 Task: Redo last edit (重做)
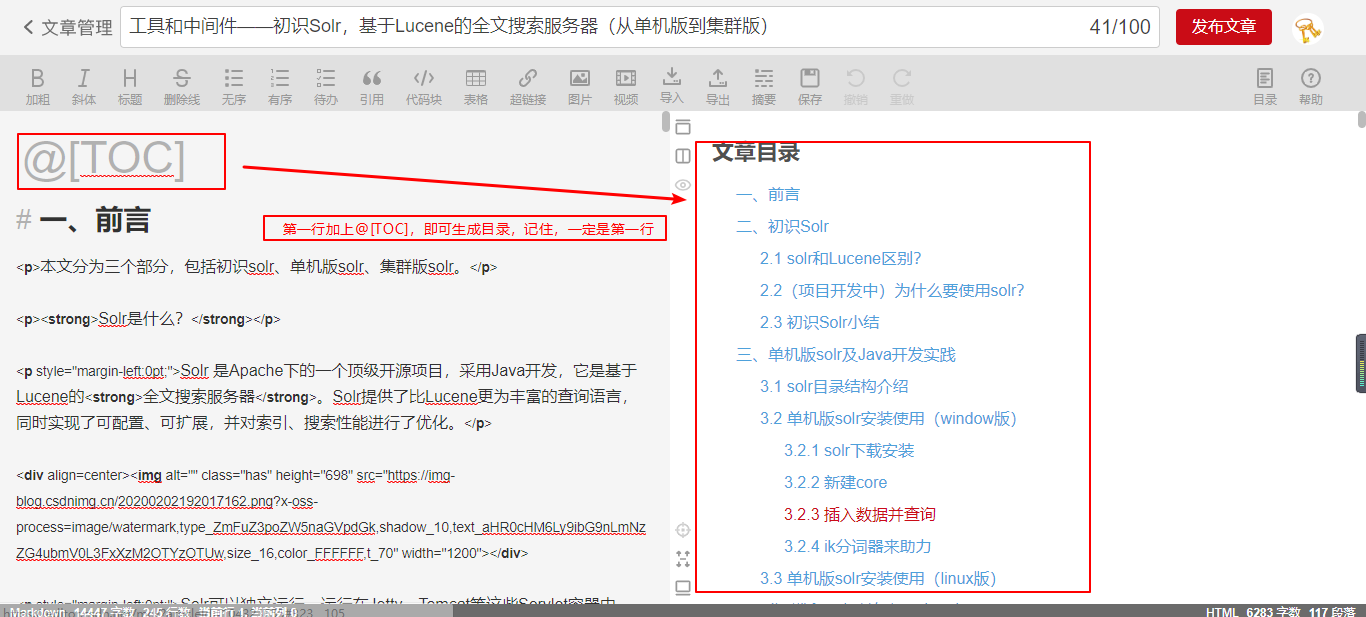coord(902,87)
